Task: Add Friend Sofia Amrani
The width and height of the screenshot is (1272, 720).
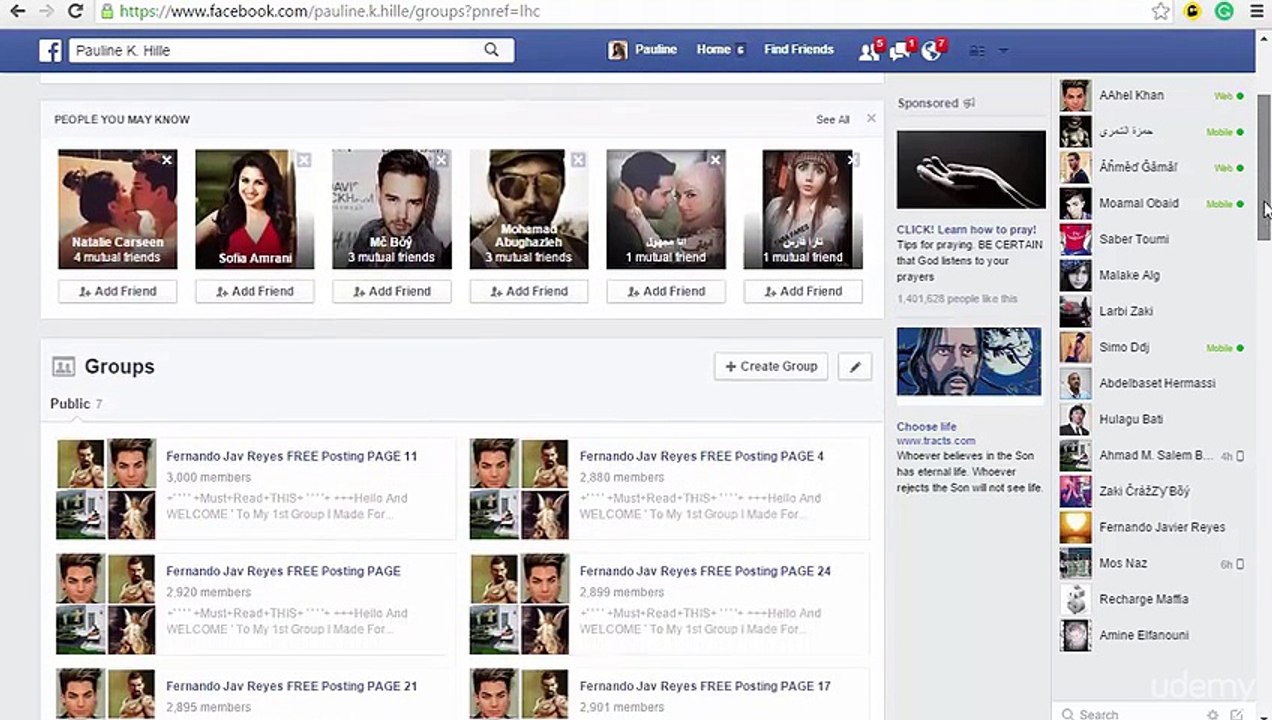Action: tap(254, 291)
